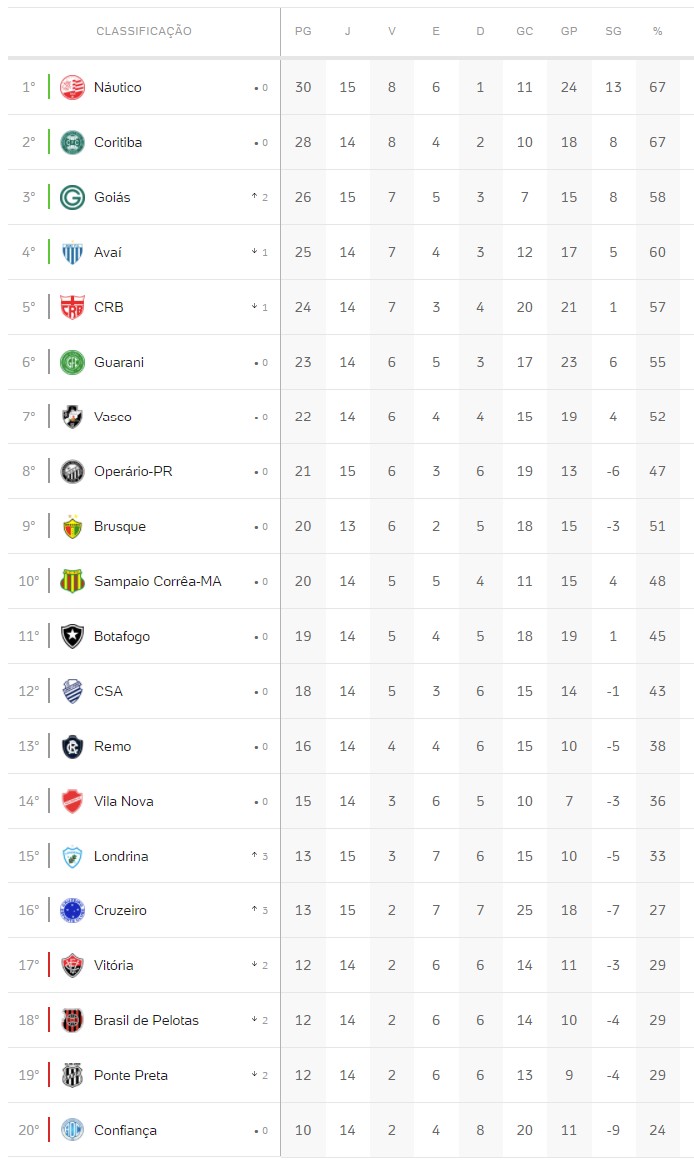Click the Cruzeiro blue crest
694x1164 pixels.
click(72, 910)
